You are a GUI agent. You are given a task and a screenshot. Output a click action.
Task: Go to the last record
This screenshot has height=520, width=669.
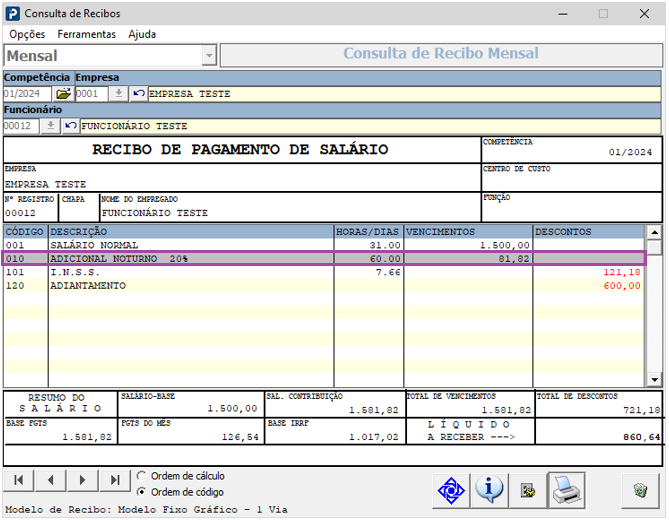115,481
